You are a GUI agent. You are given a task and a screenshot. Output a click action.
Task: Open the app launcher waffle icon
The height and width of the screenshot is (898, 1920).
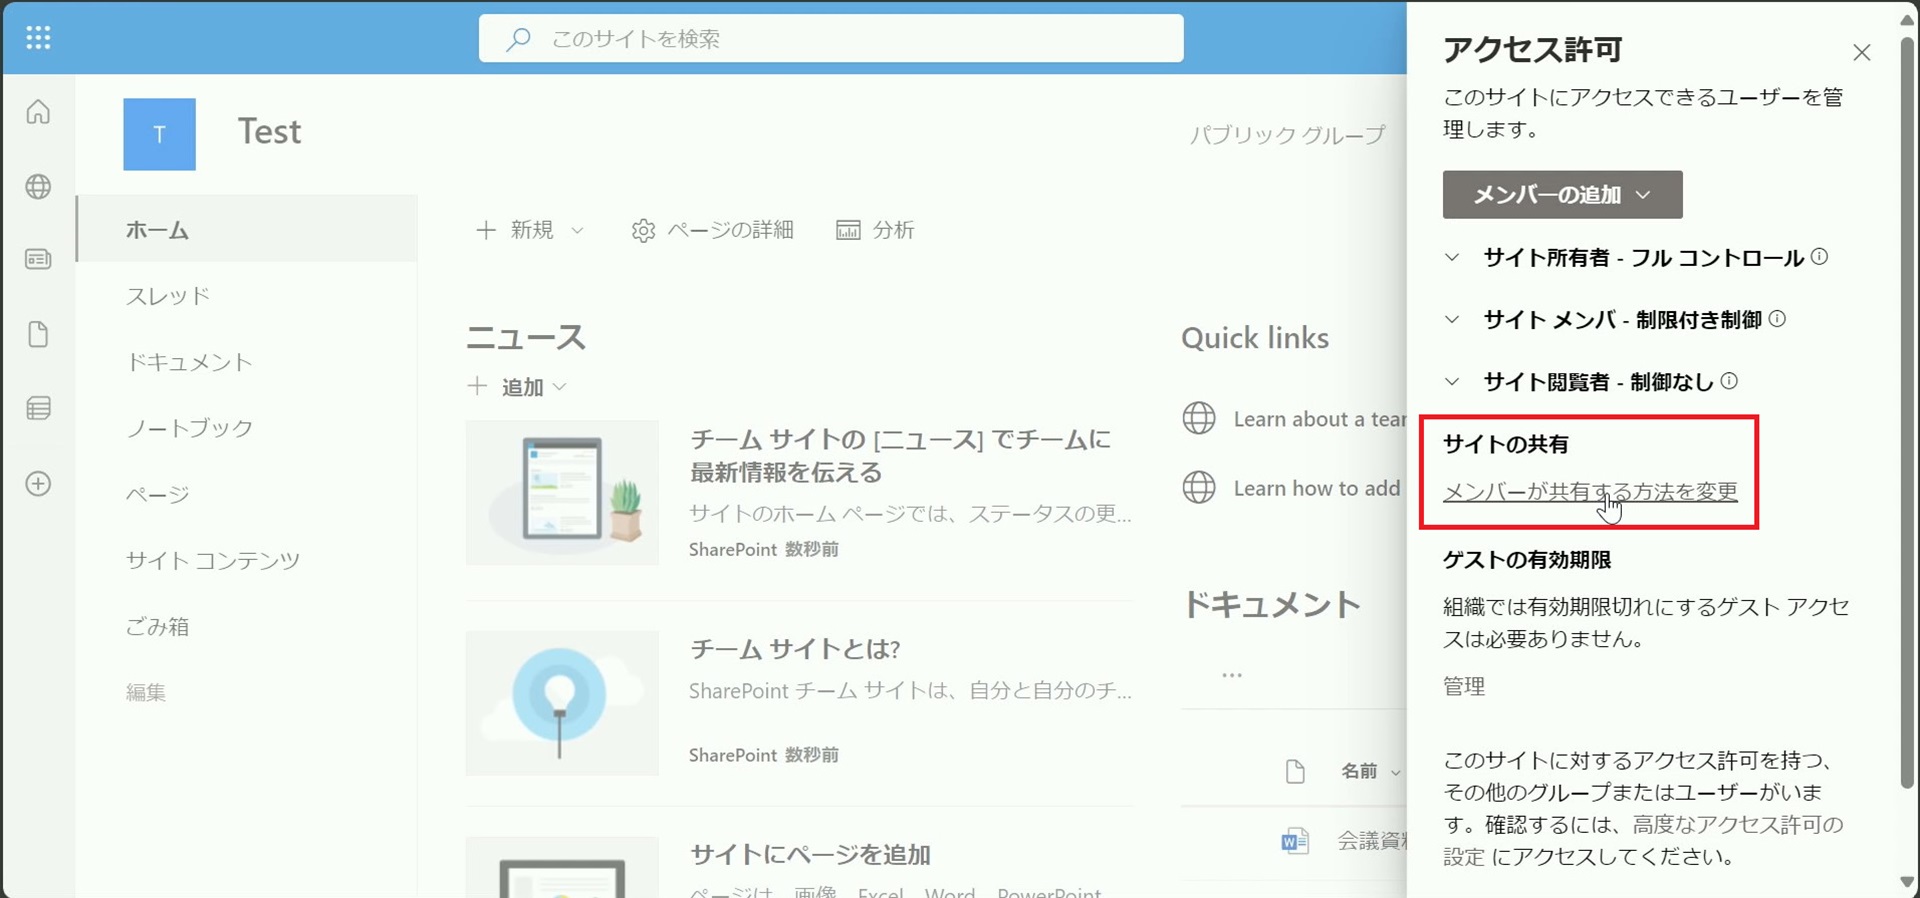tap(38, 38)
